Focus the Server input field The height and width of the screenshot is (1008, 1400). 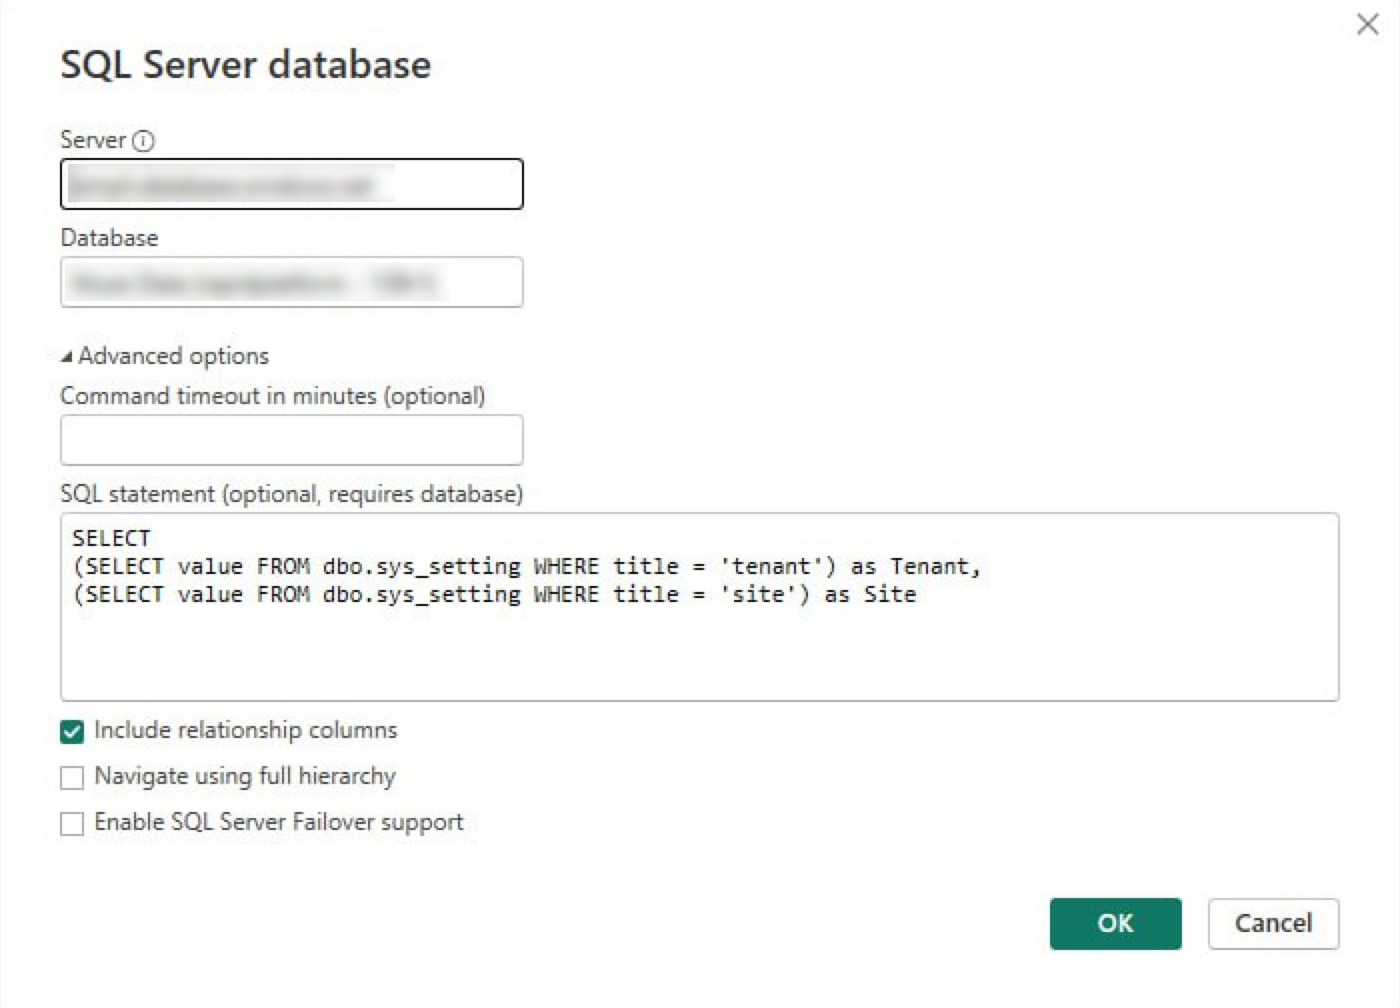(291, 184)
